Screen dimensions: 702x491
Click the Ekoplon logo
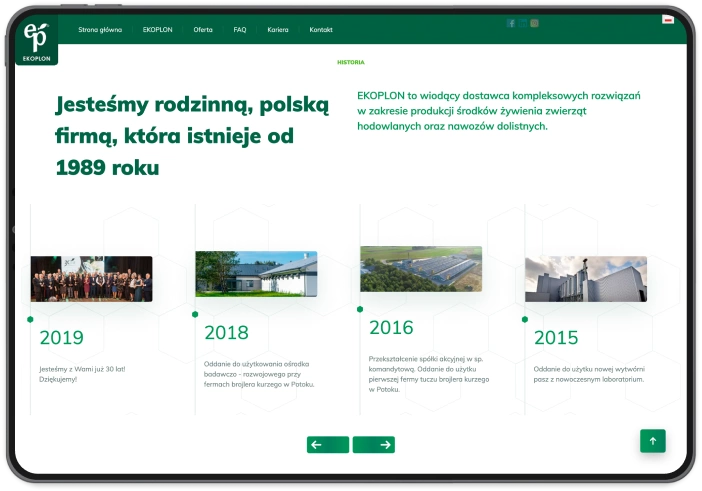37,41
